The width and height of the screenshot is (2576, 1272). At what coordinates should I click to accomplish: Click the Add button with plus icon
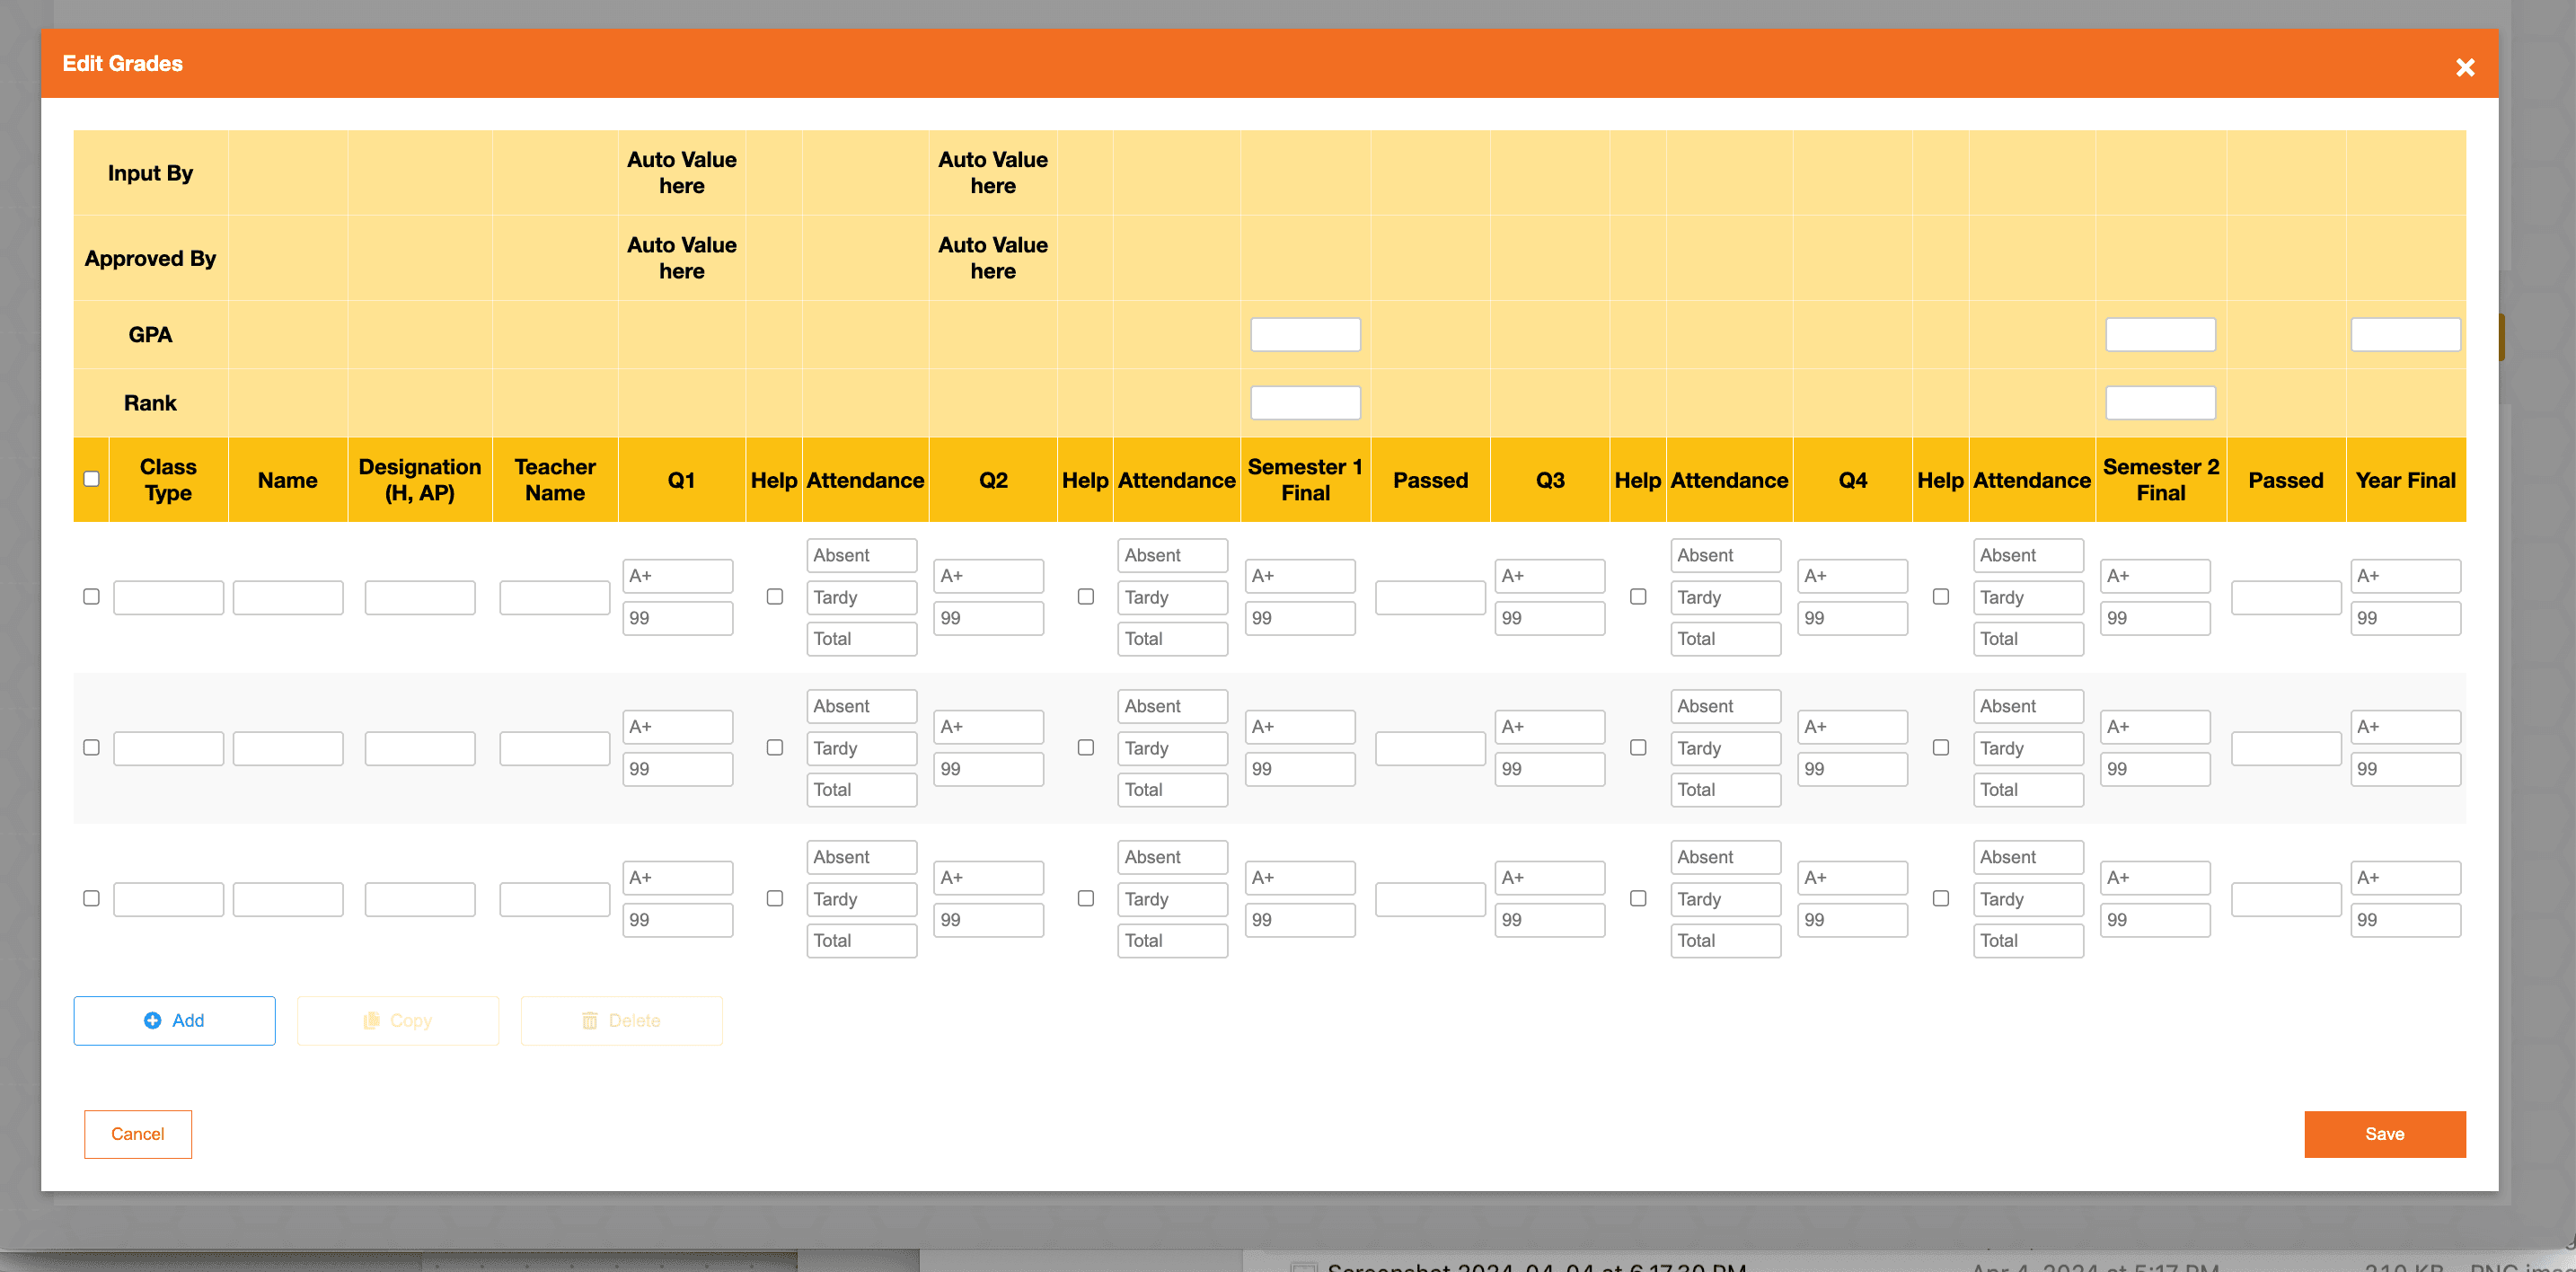point(174,1020)
